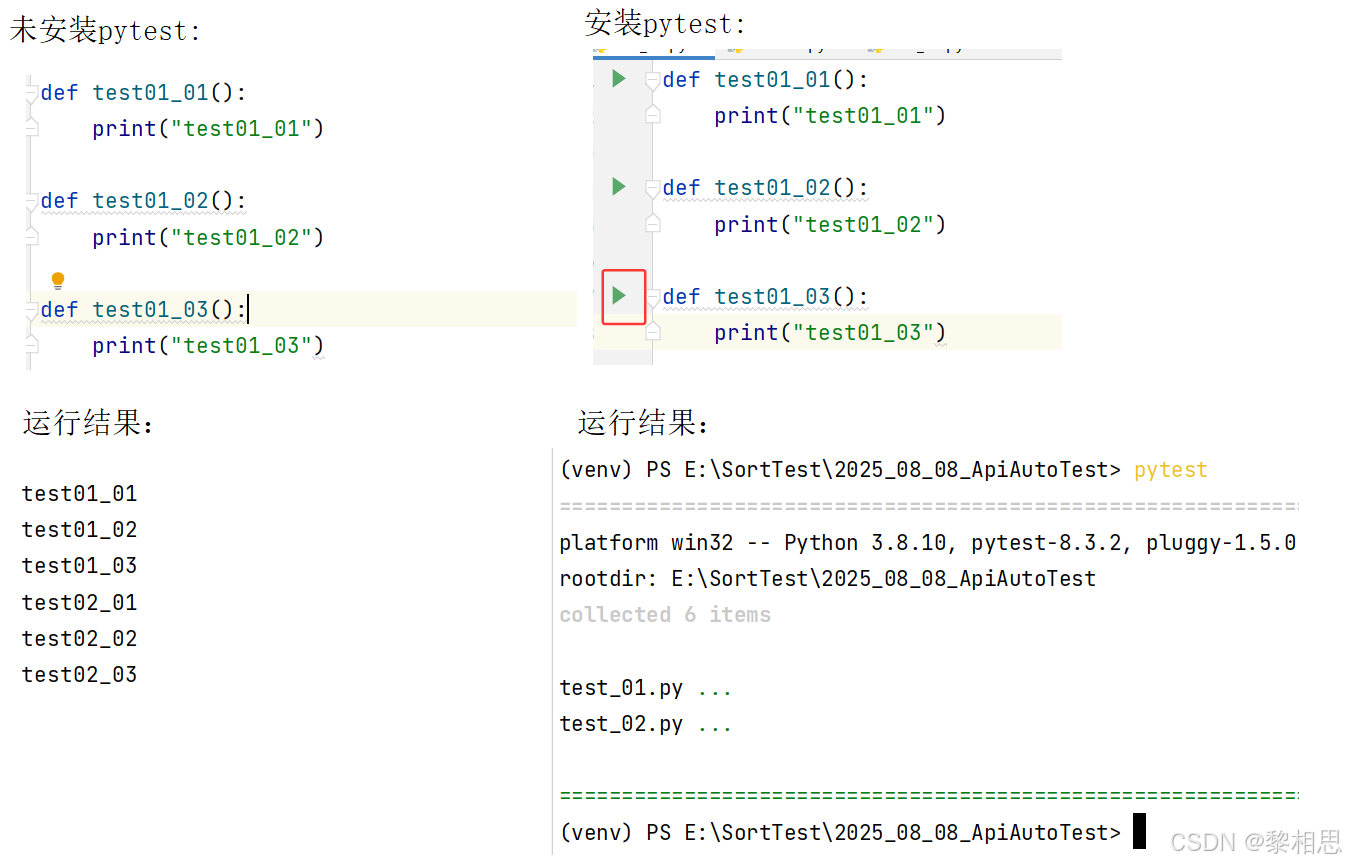Click the test02_03 output line
The image size is (1346, 864).
click(x=79, y=674)
